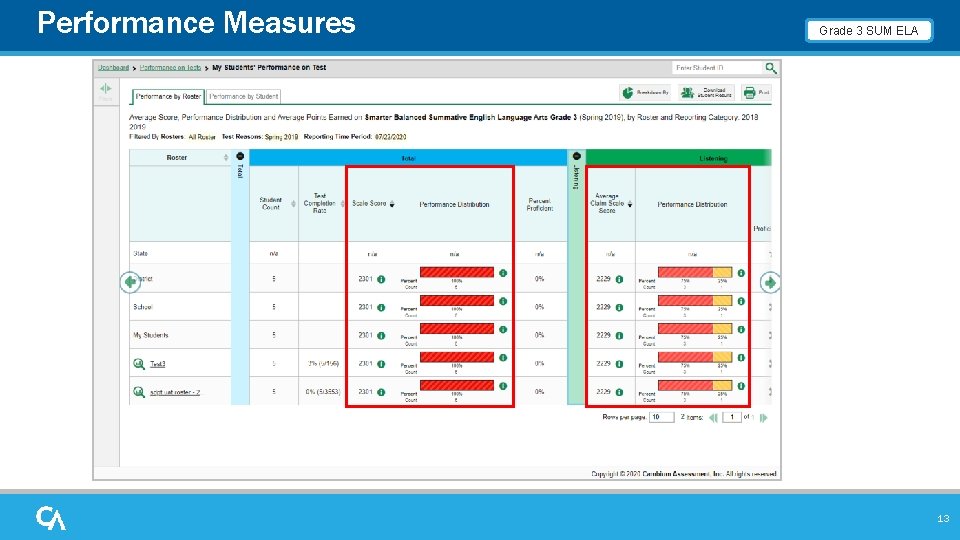The width and height of the screenshot is (960, 540).
Task: Click the Percent Proficient column header
Action: click(540, 204)
